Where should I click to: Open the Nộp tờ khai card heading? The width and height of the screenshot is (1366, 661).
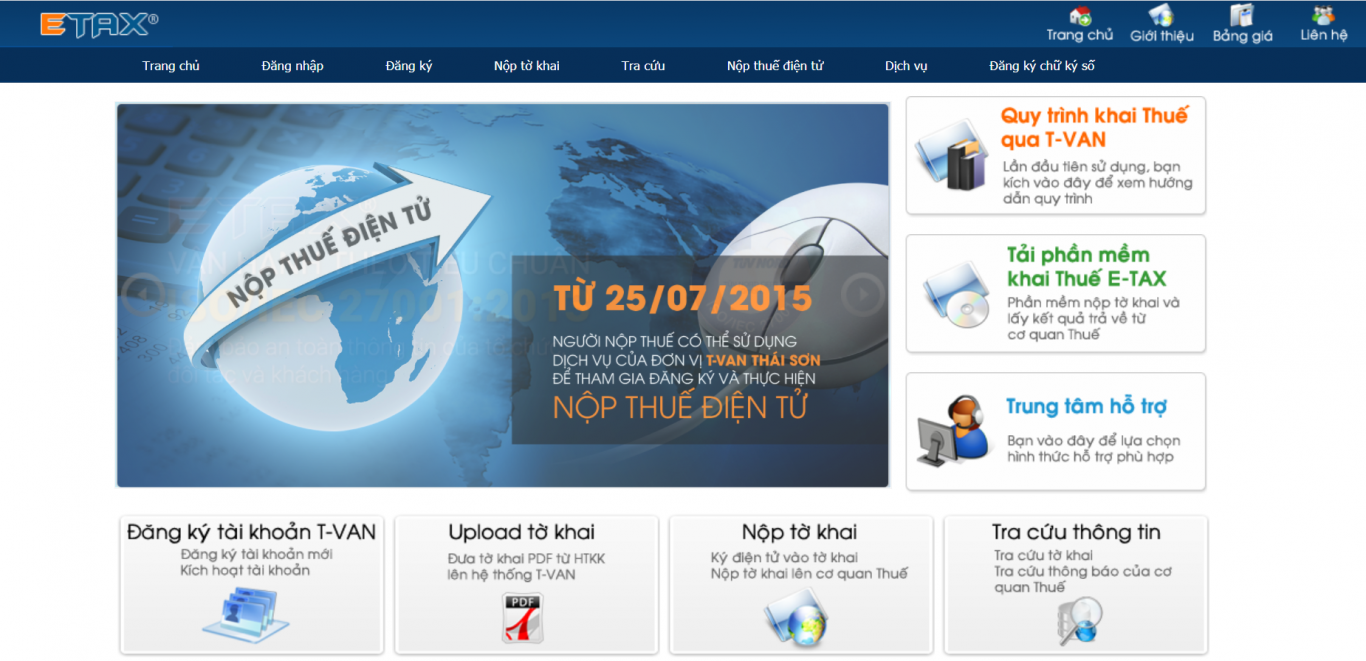[x=799, y=532]
